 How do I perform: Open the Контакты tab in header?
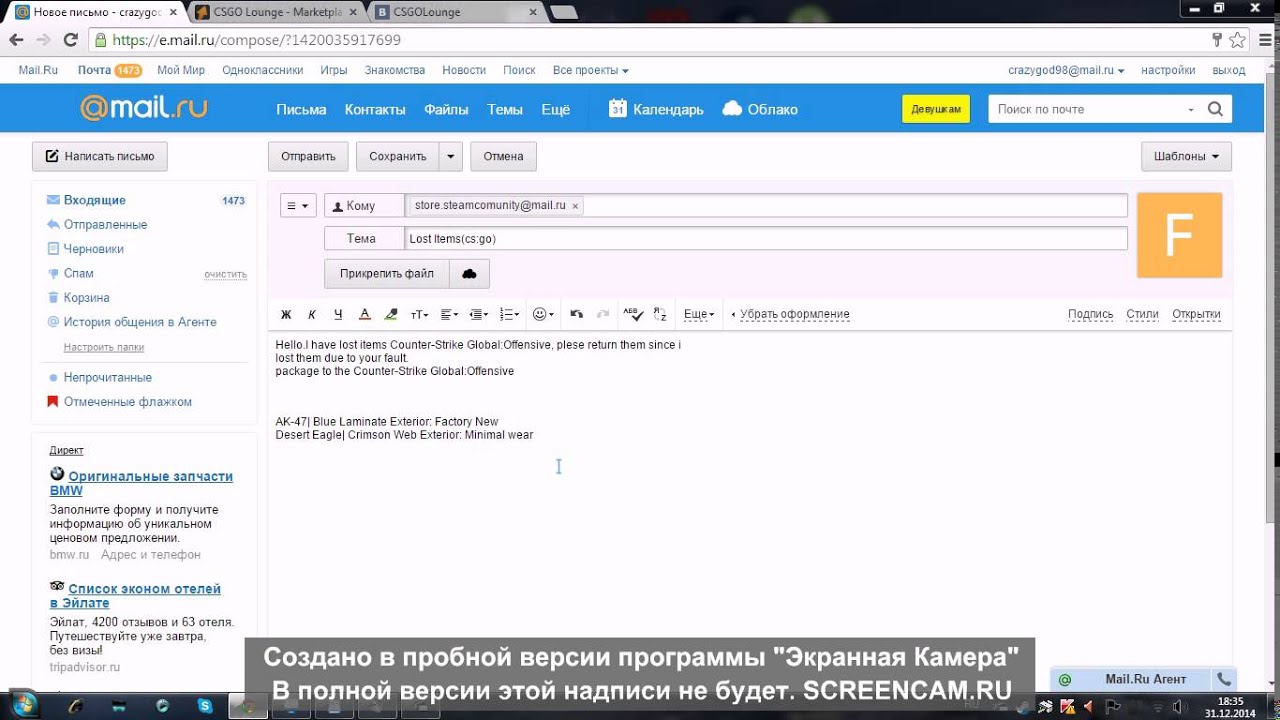tap(375, 109)
